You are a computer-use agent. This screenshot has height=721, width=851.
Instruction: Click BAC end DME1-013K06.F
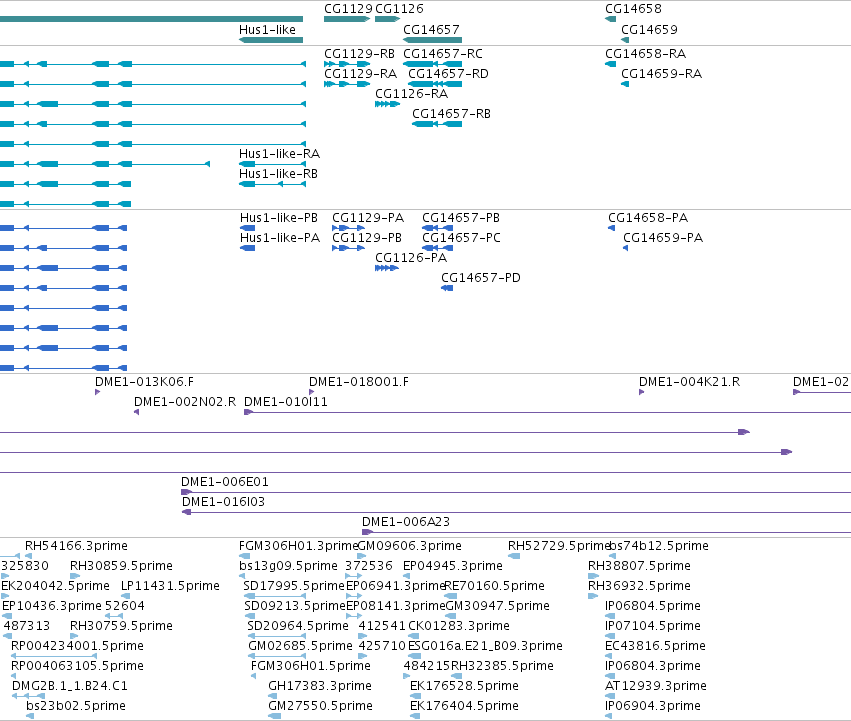pyautogui.click(x=98, y=392)
